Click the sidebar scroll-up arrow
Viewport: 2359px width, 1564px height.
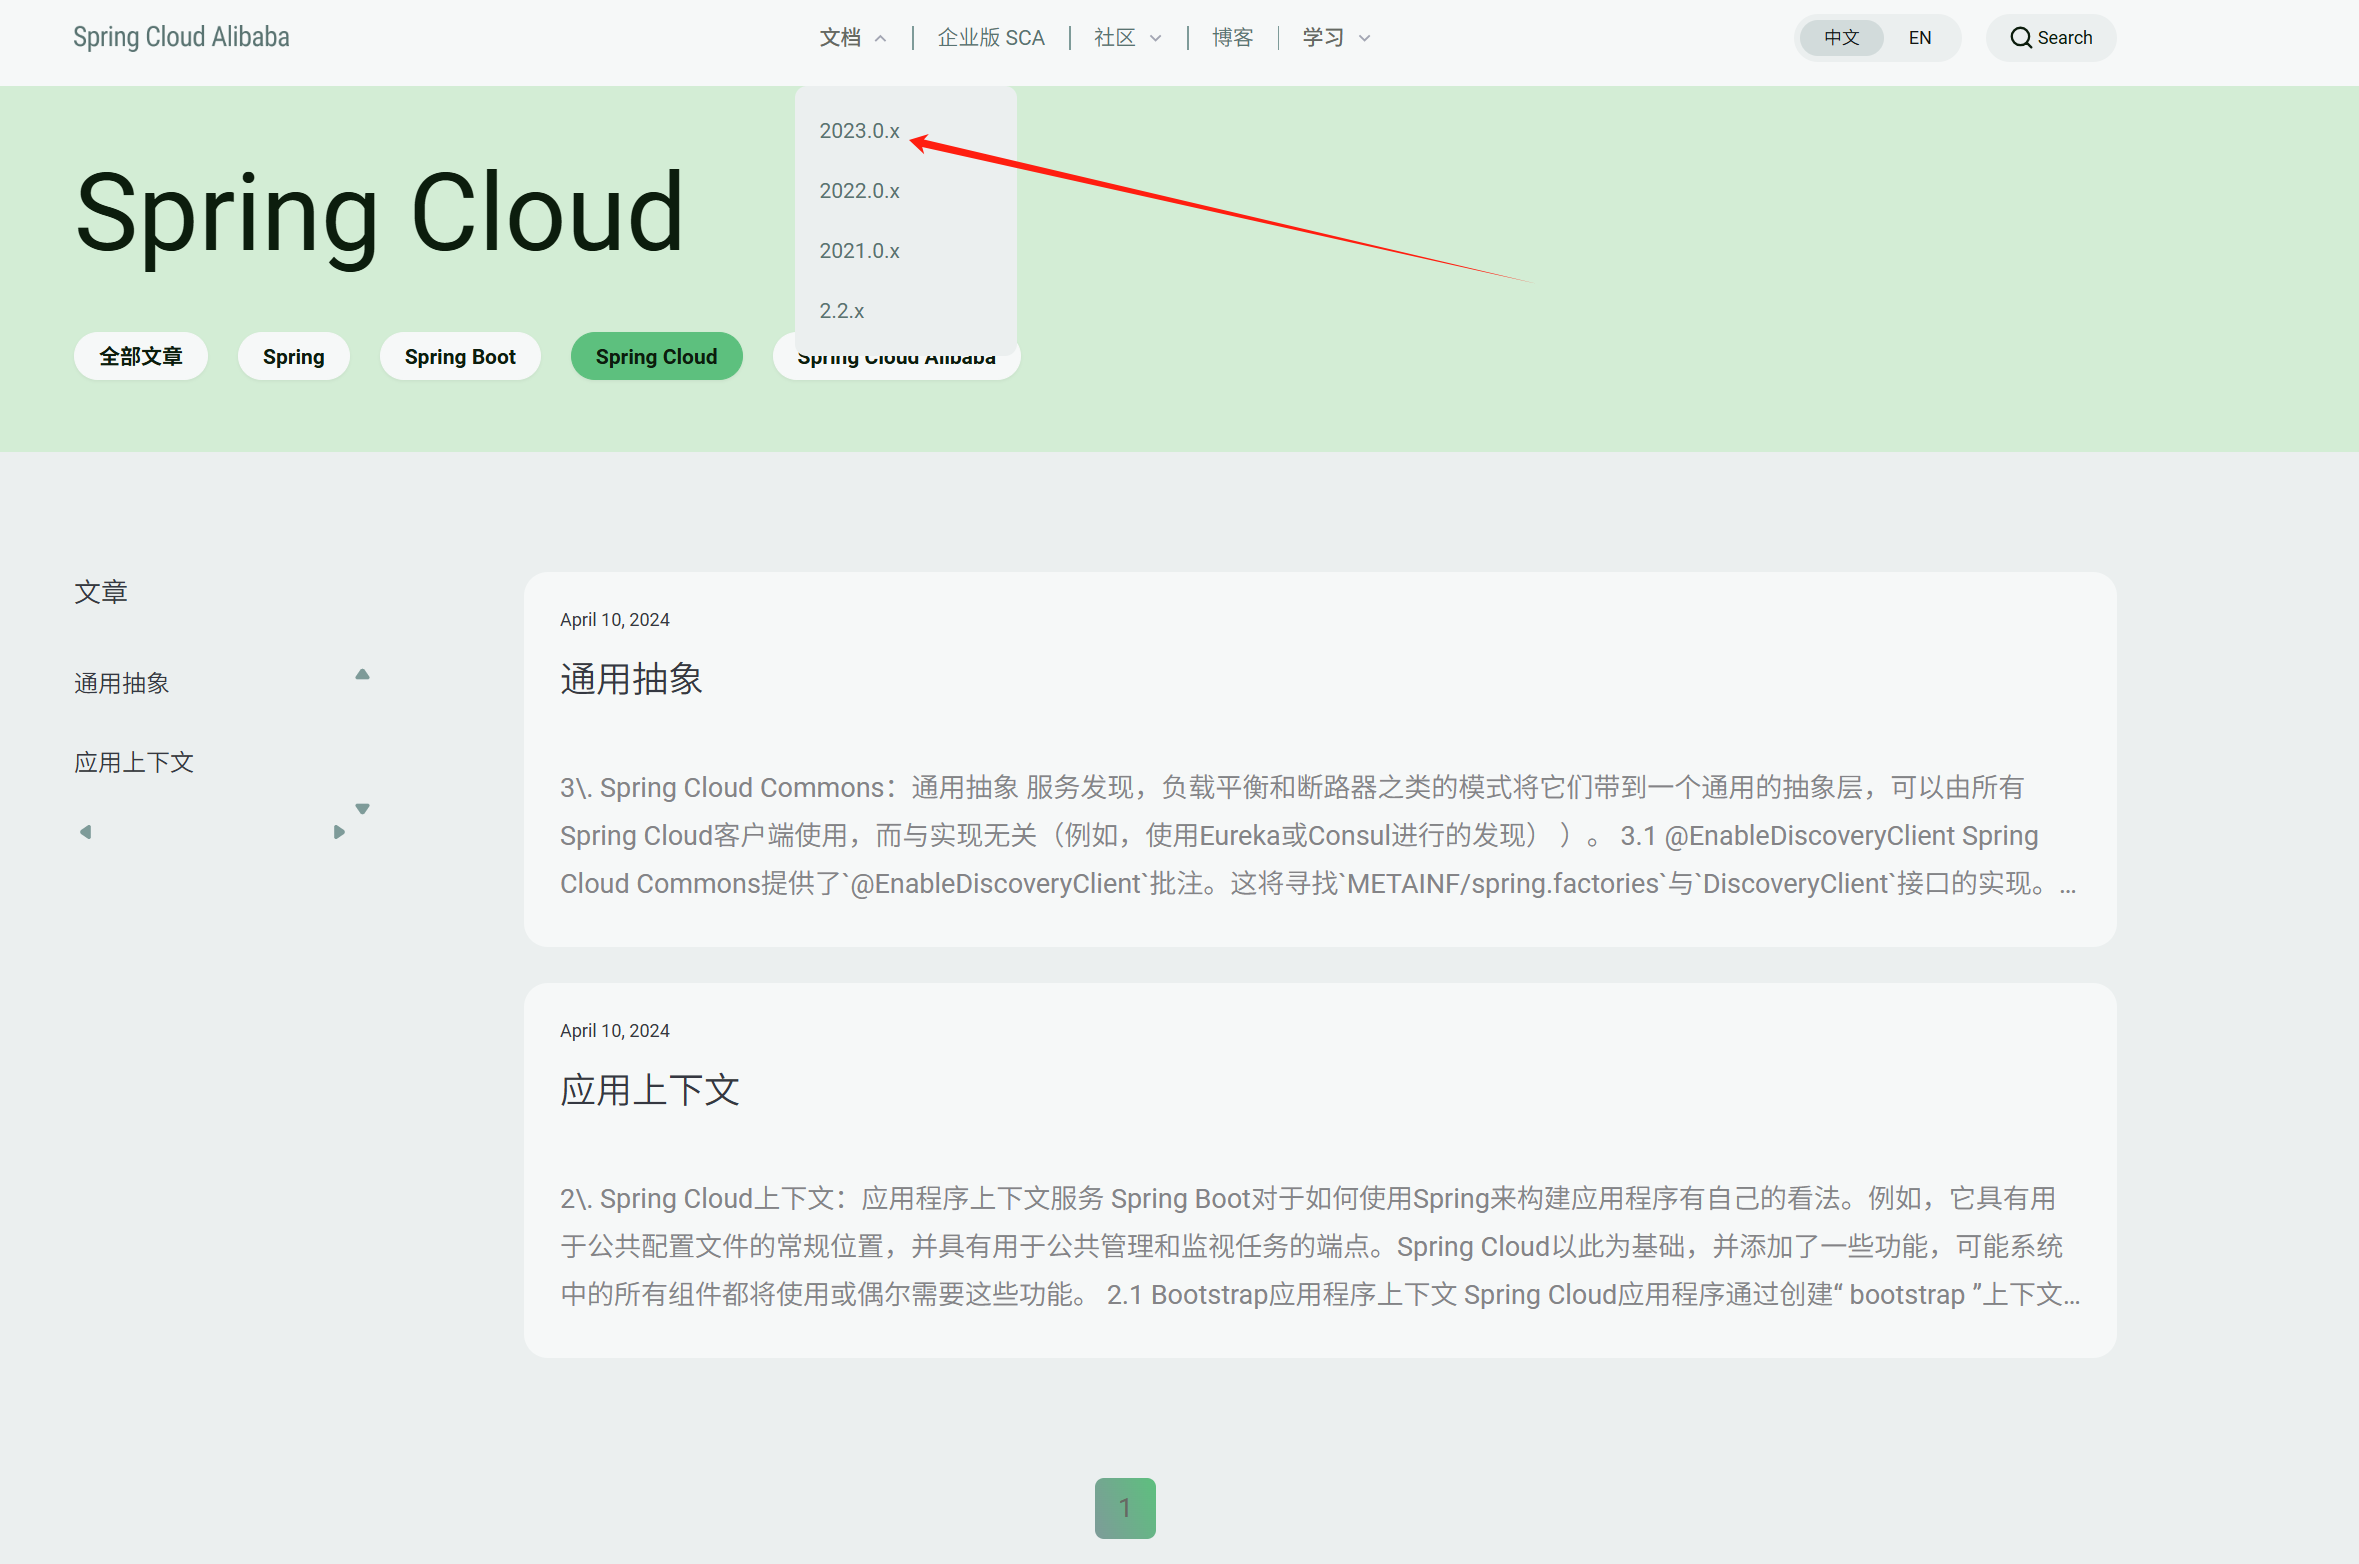click(363, 675)
